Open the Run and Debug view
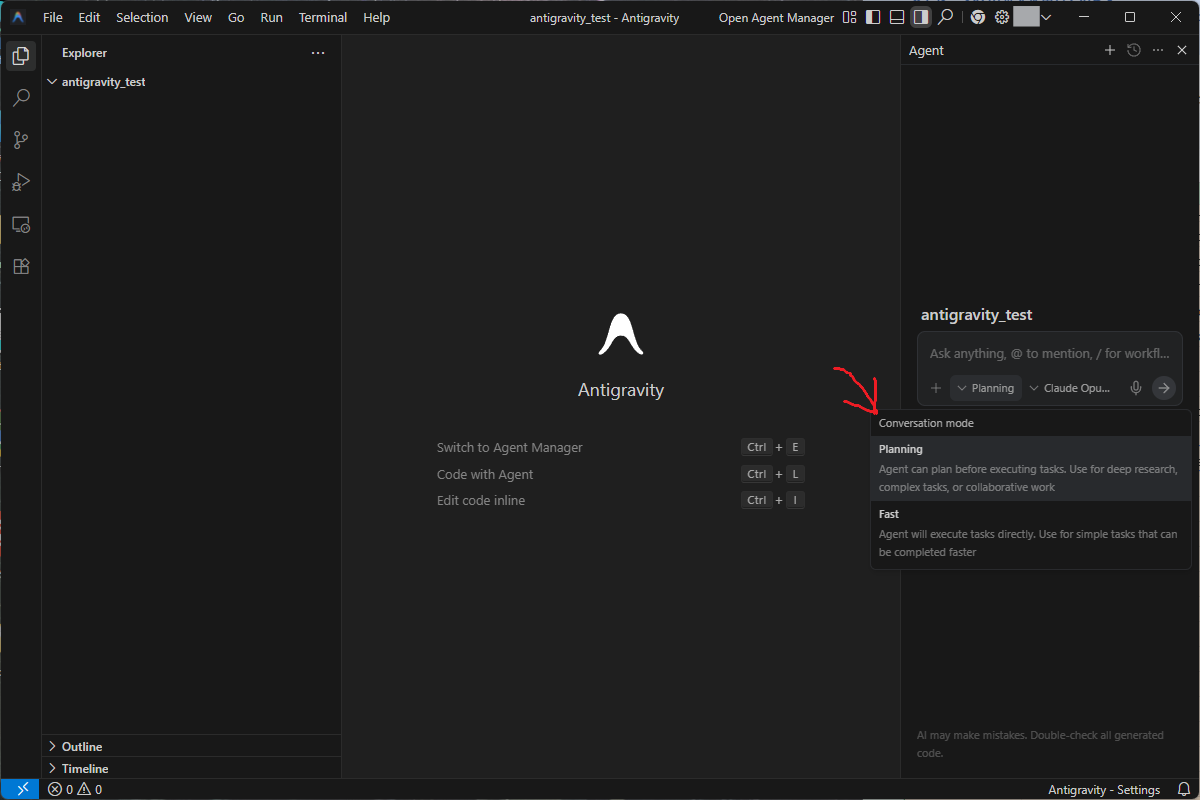Viewport: 1200px width, 800px height. [21, 182]
